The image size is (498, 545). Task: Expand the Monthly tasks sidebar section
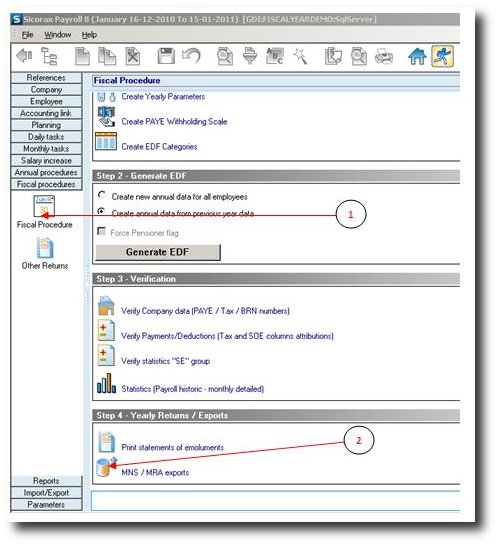click(46, 149)
